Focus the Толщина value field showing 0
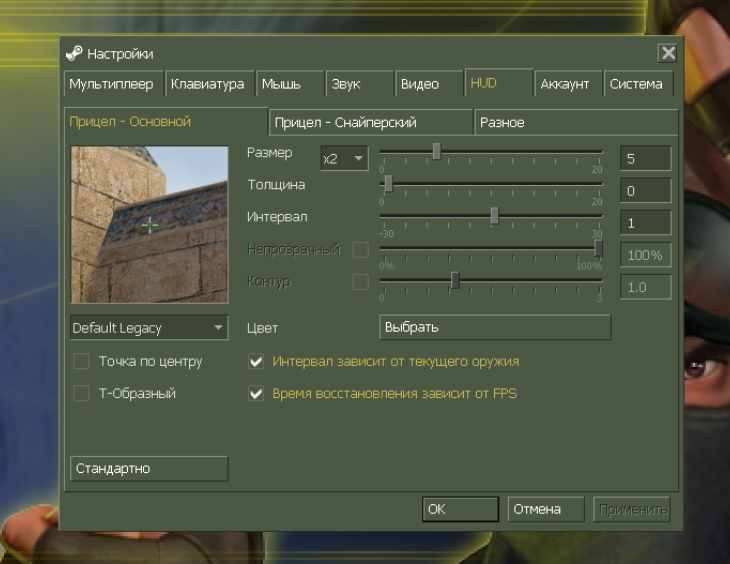 point(645,190)
